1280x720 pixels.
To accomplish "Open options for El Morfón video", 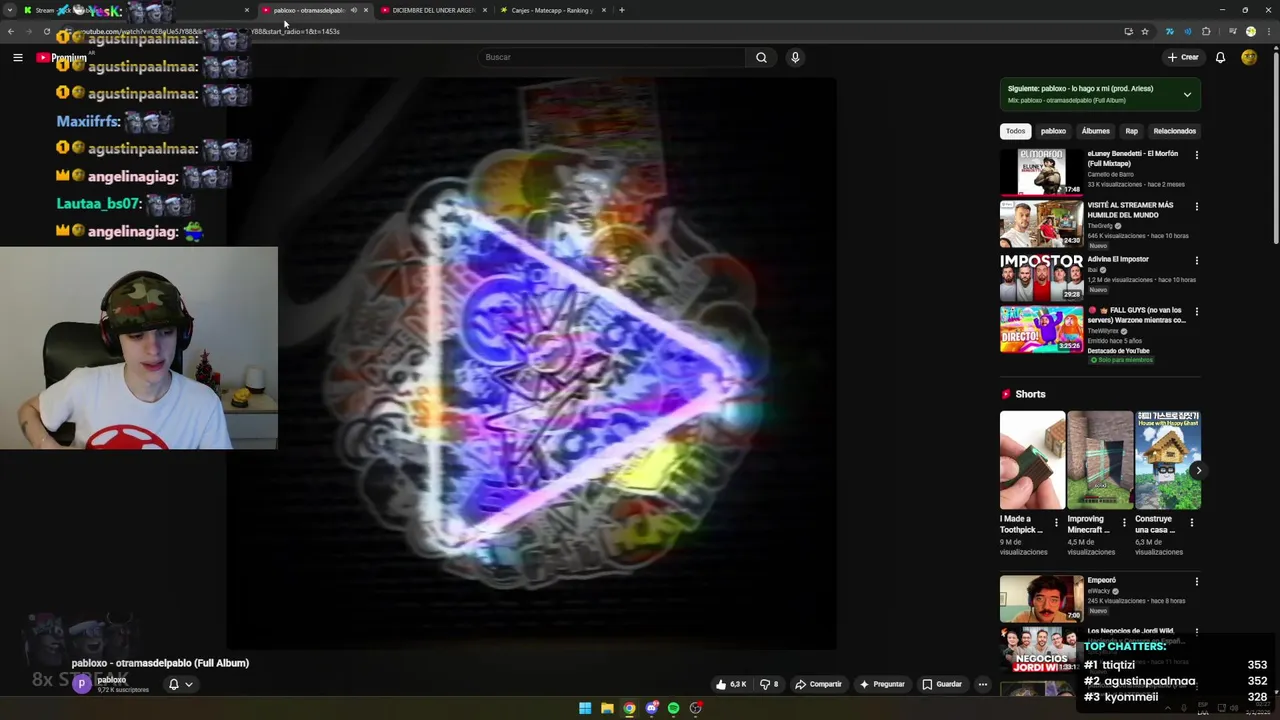I will (x=1196, y=155).
